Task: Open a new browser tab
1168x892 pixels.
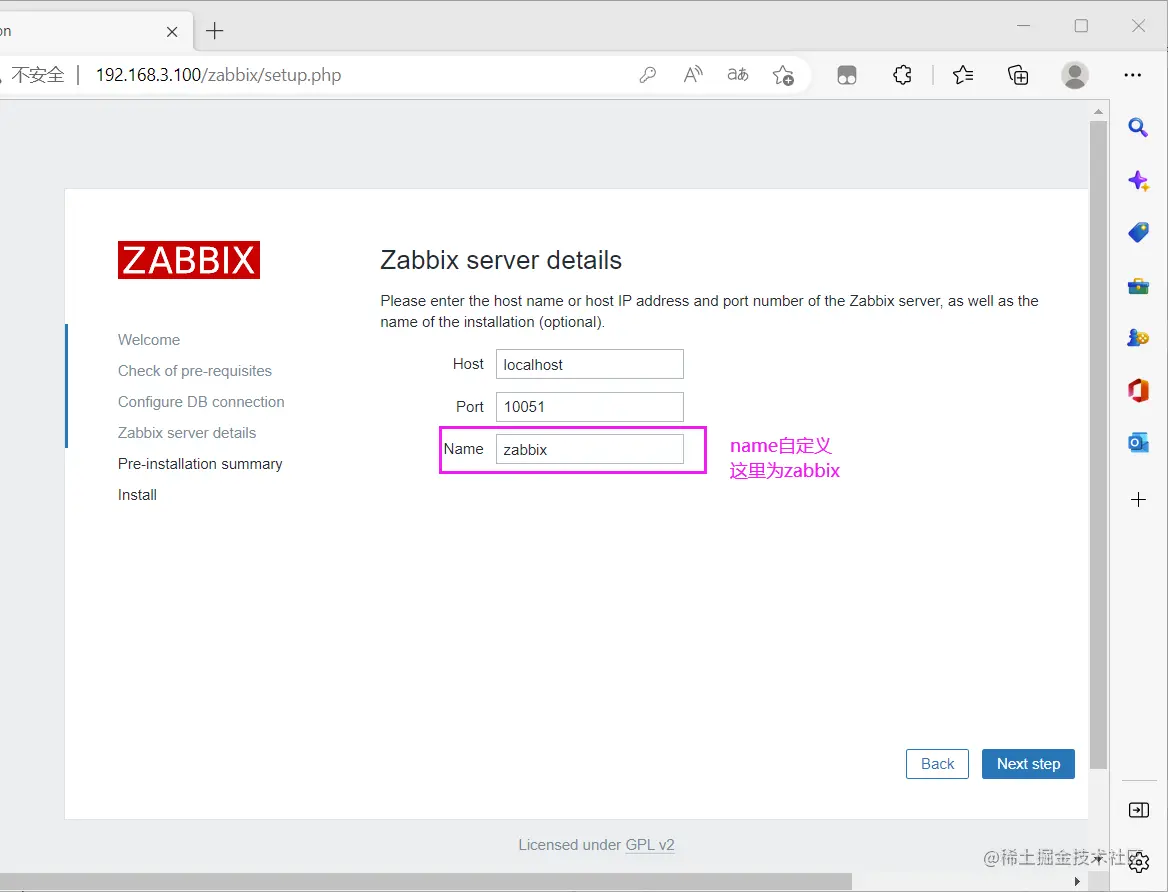Action: coord(215,31)
